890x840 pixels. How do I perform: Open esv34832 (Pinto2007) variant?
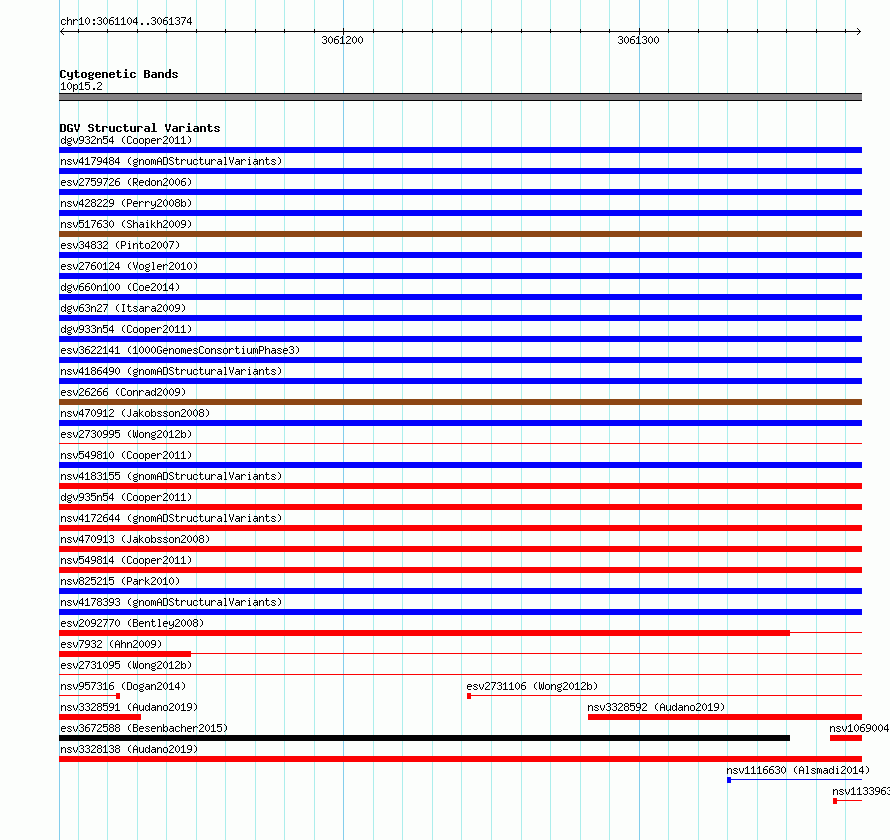(120, 245)
